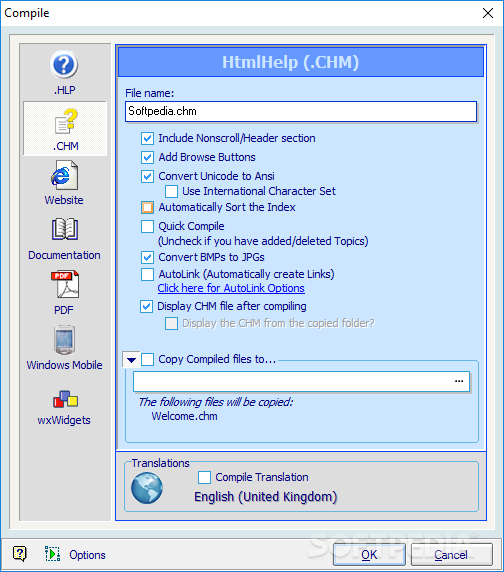Close the Compile dialog window

tap(488, 13)
